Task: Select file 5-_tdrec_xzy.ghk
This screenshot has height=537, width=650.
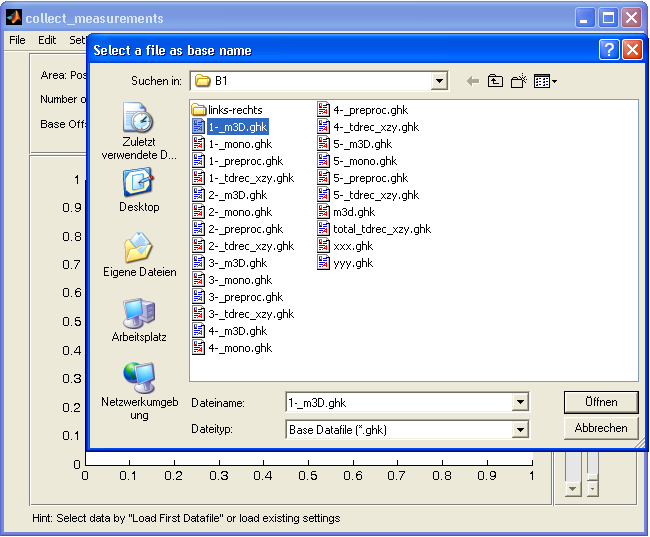Action: 369,195
